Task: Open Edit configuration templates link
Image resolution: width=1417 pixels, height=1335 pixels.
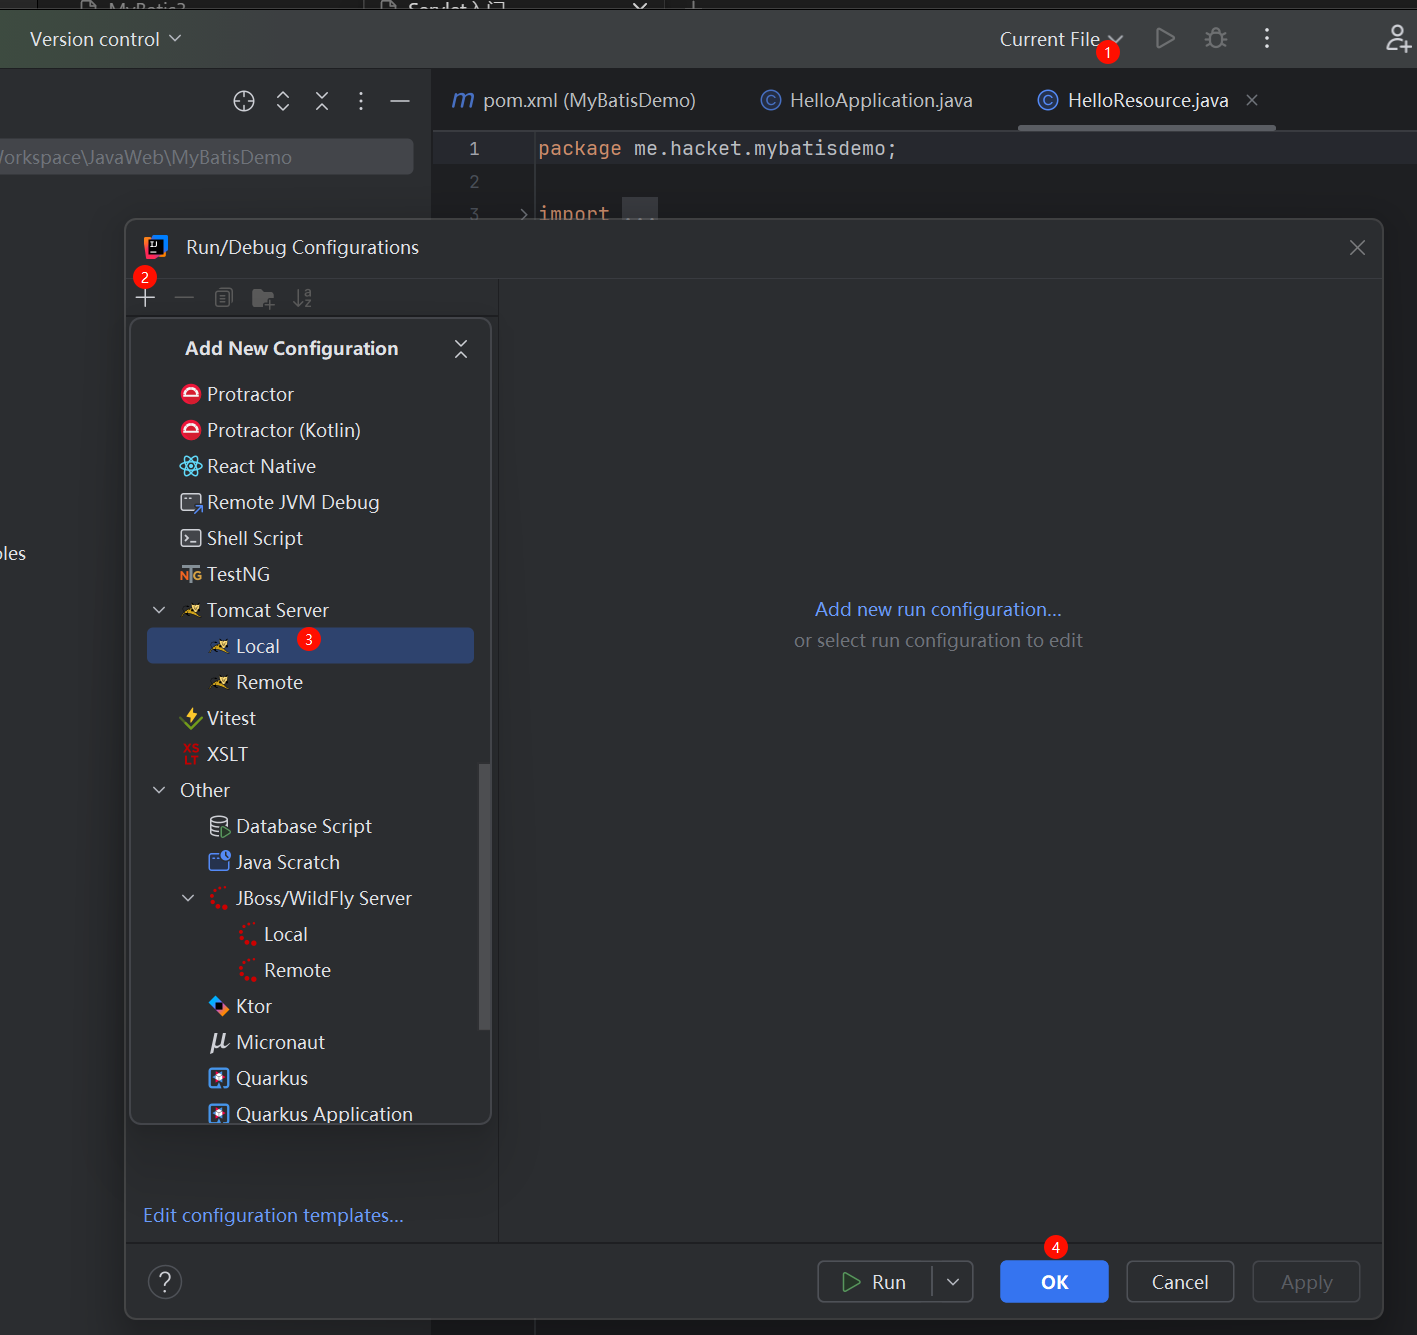Action: [273, 1215]
